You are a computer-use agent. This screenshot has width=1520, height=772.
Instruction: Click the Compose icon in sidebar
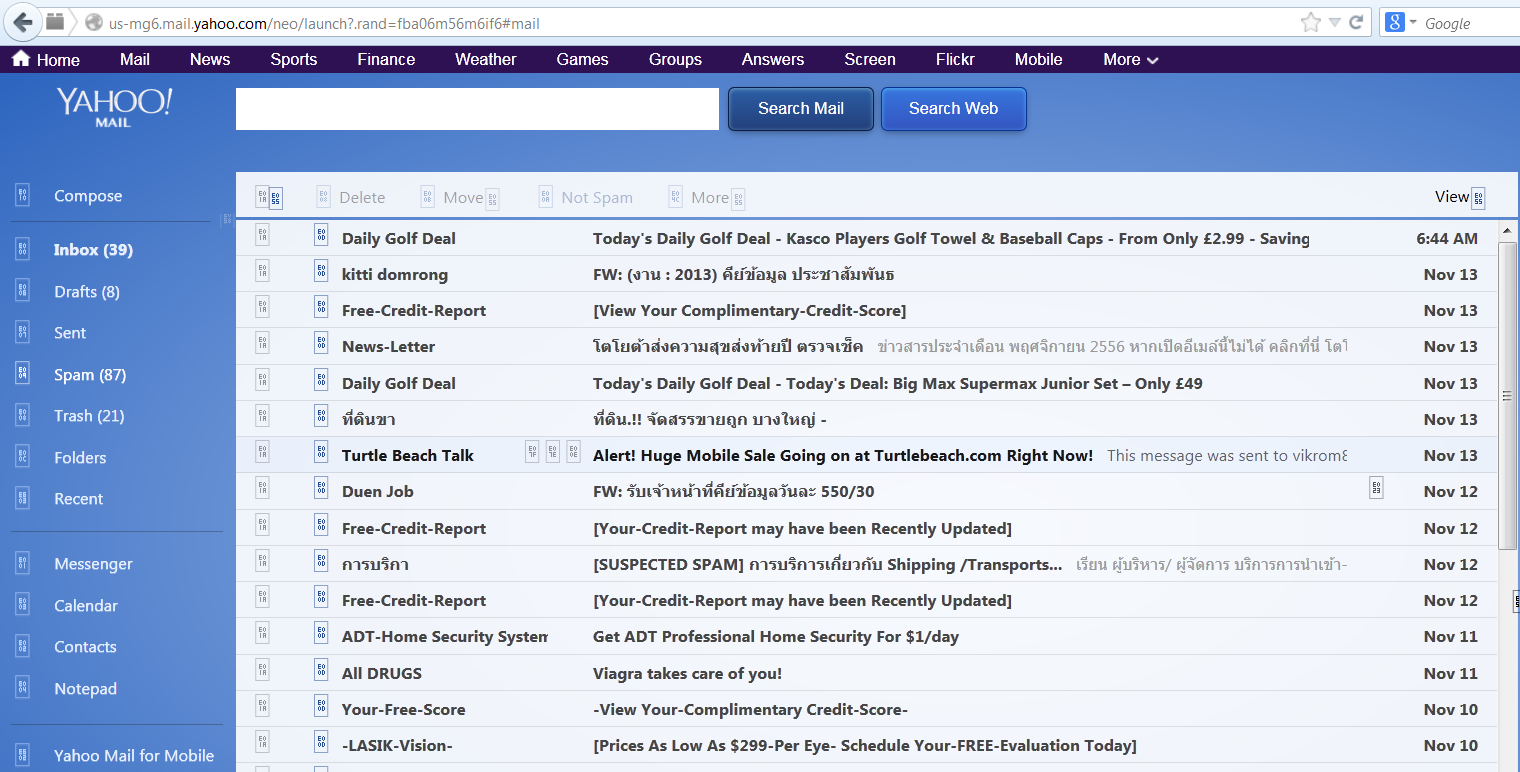(x=23, y=196)
